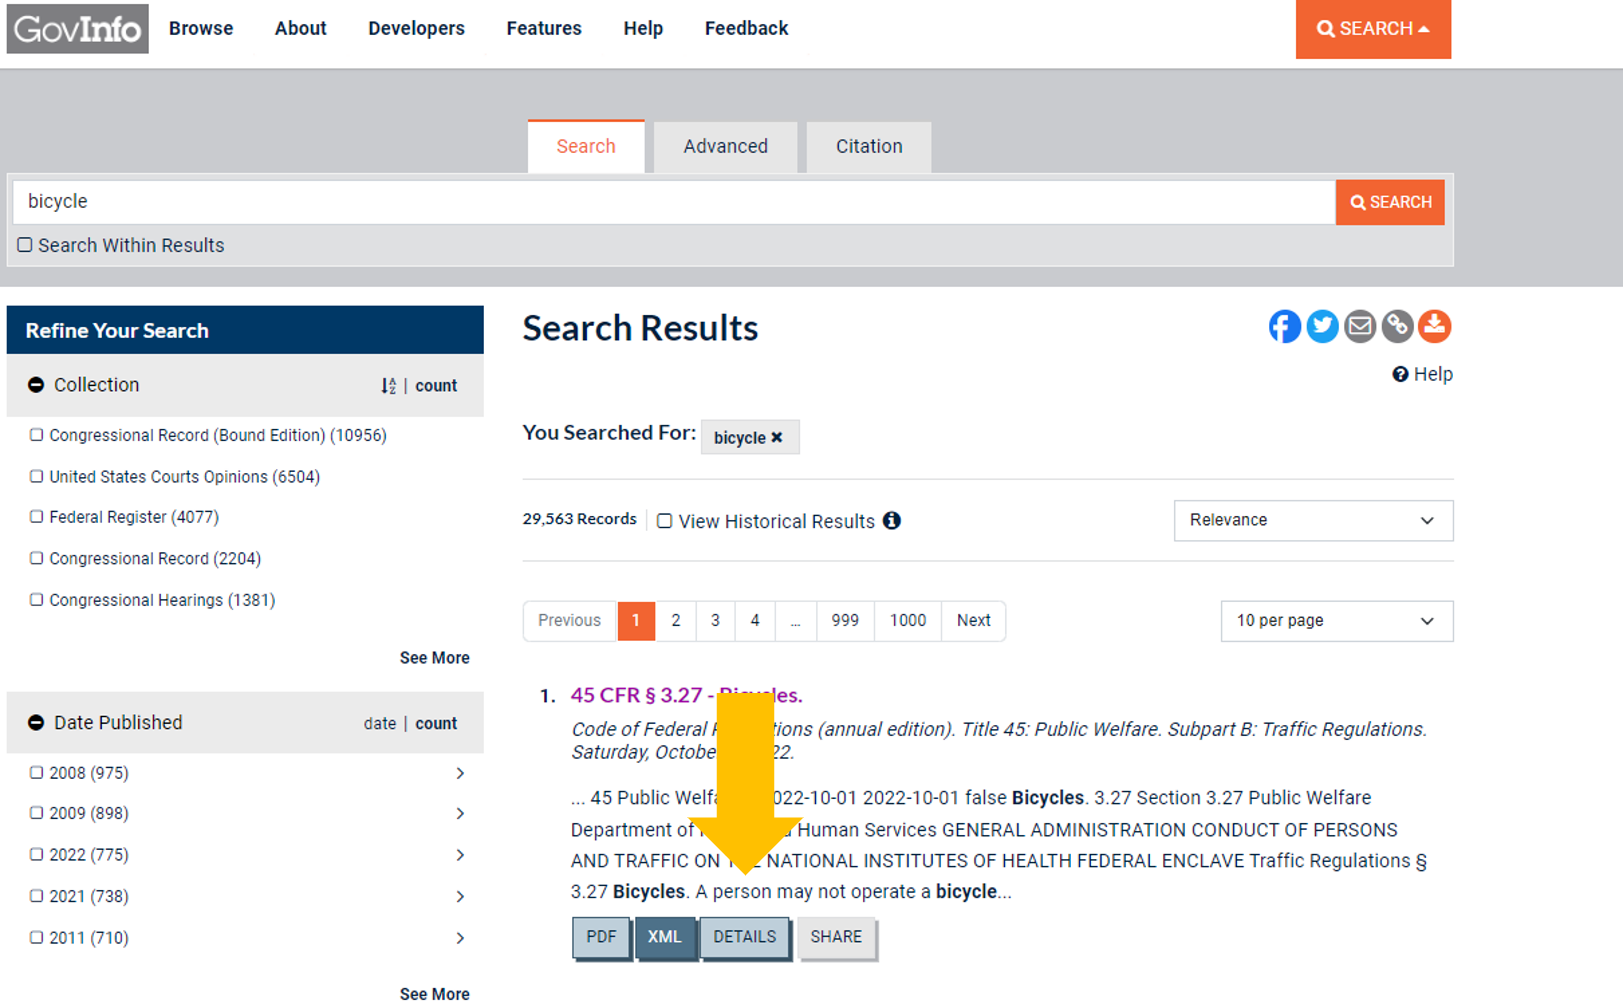Open the Developers menu
The image size is (1623, 1004).
click(x=416, y=28)
